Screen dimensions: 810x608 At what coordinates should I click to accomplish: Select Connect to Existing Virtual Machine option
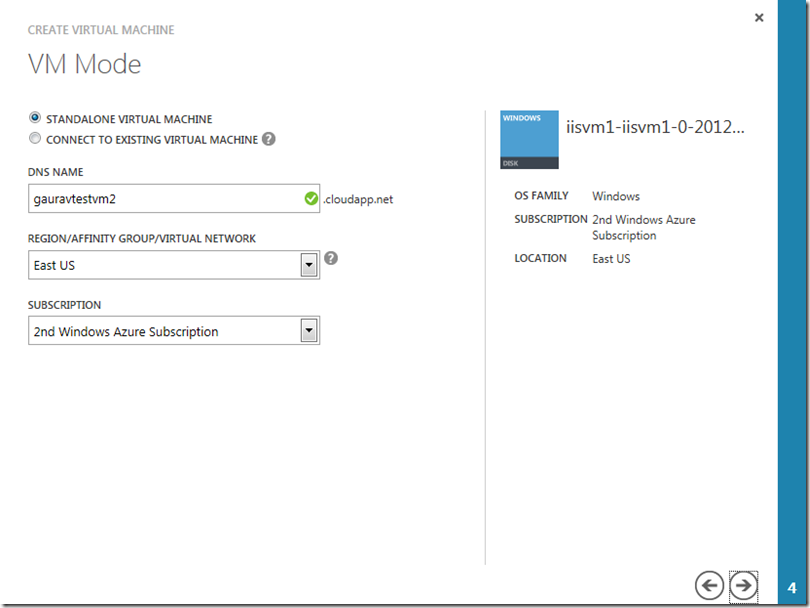(35, 138)
